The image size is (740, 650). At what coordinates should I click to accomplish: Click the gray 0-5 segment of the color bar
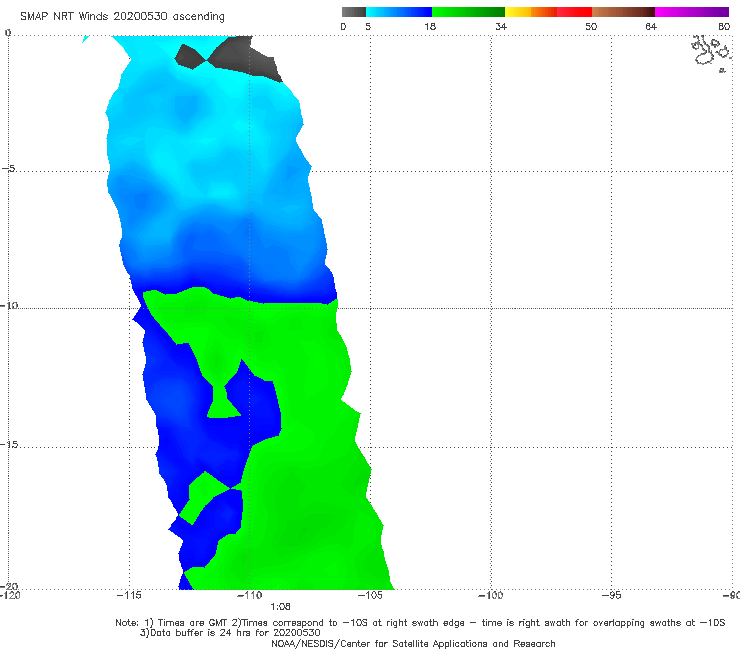pos(353,12)
